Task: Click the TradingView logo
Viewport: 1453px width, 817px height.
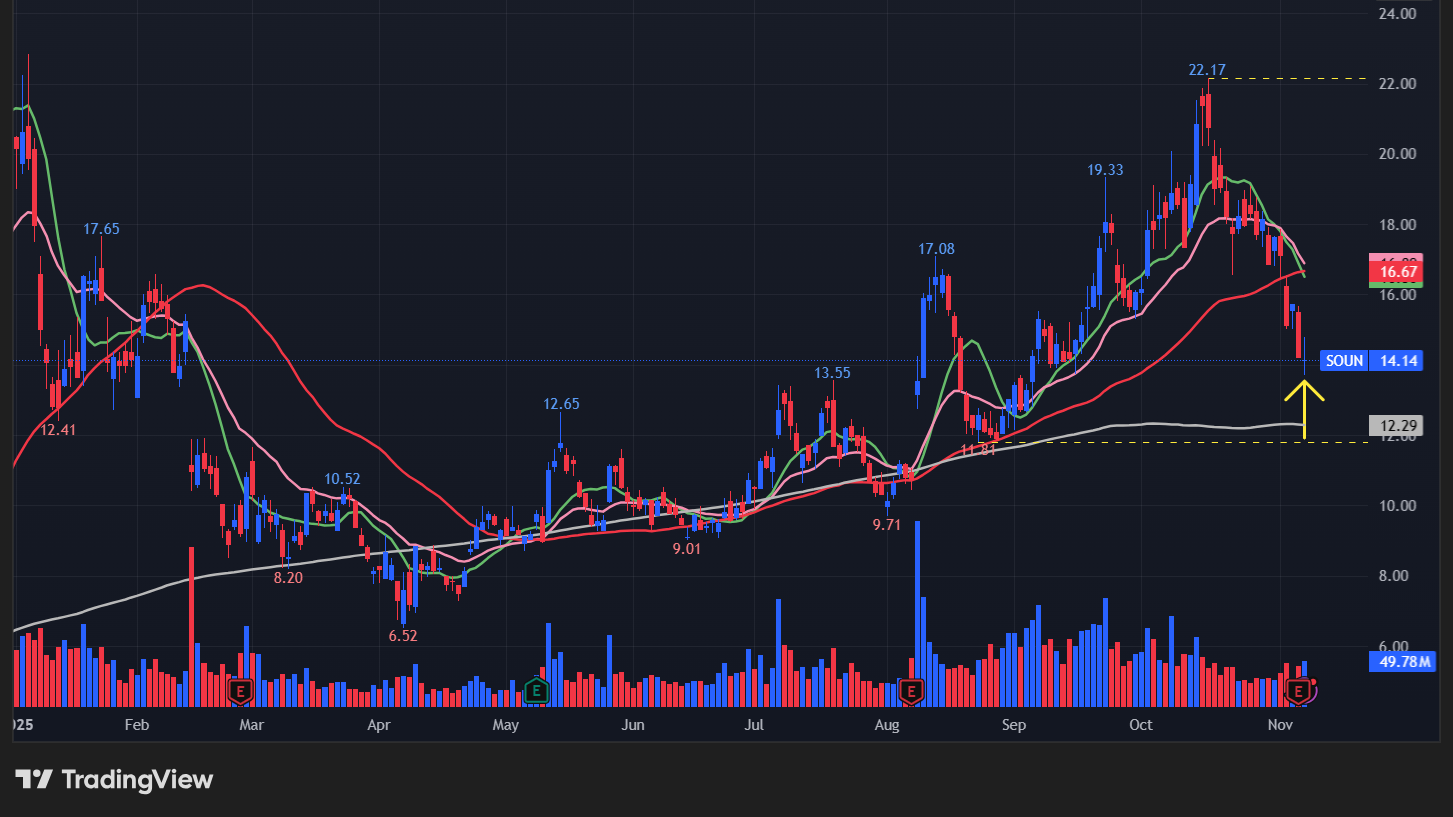Action: click(x=114, y=780)
